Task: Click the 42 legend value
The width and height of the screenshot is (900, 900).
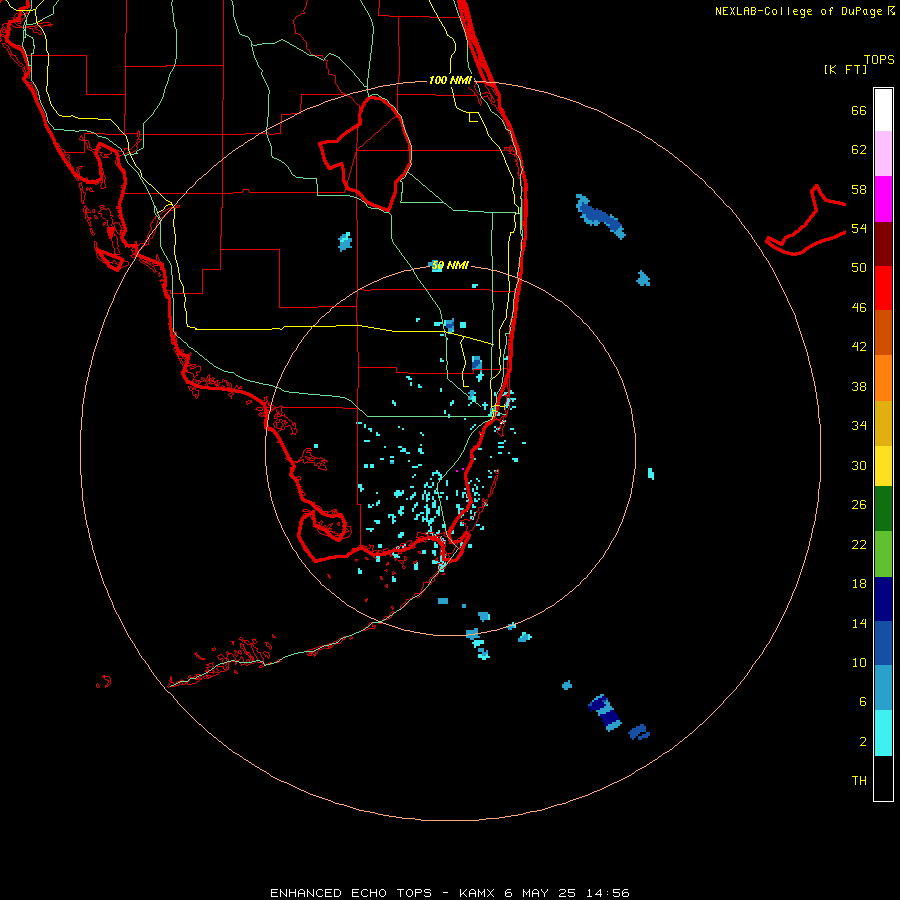Action: pyautogui.click(x=859, y=347)
